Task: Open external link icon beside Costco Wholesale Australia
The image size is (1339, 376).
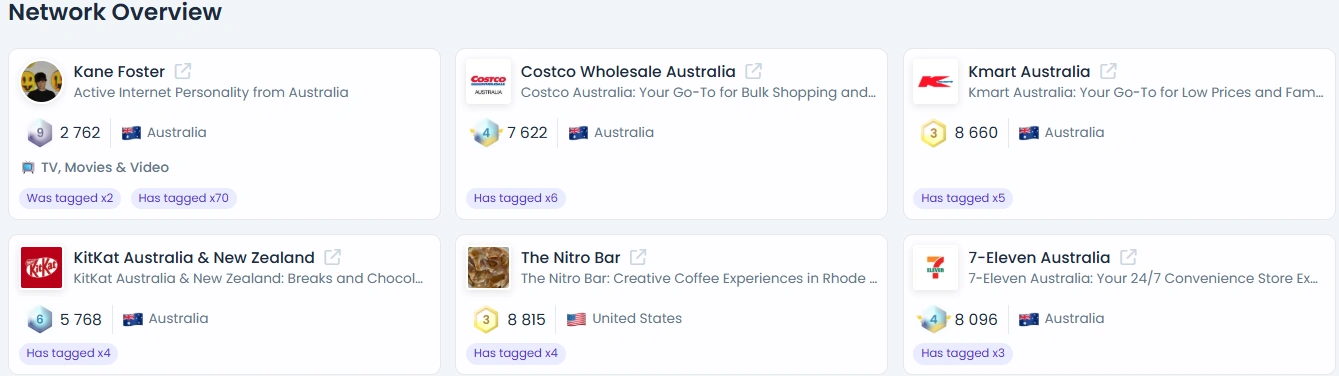Action: click(754, 72)
